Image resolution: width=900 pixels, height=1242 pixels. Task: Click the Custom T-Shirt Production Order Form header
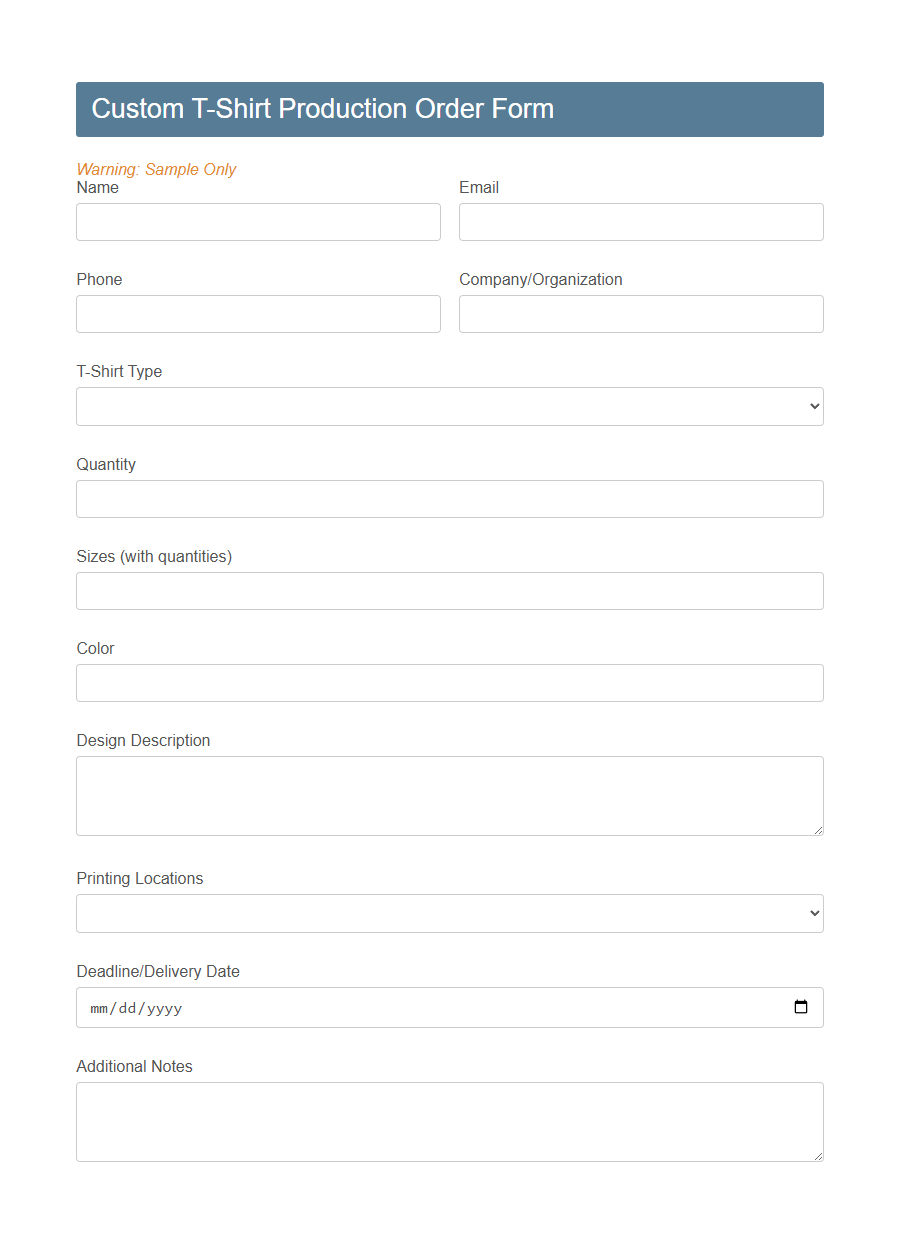pos(323,109)
